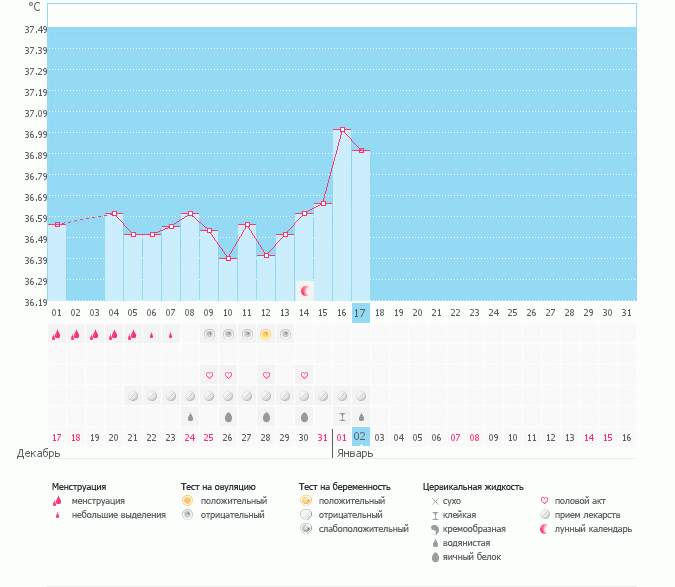Click the medication pill icon on December 24
This screenshot has height=587, width=675.
(x=190, y=396)
